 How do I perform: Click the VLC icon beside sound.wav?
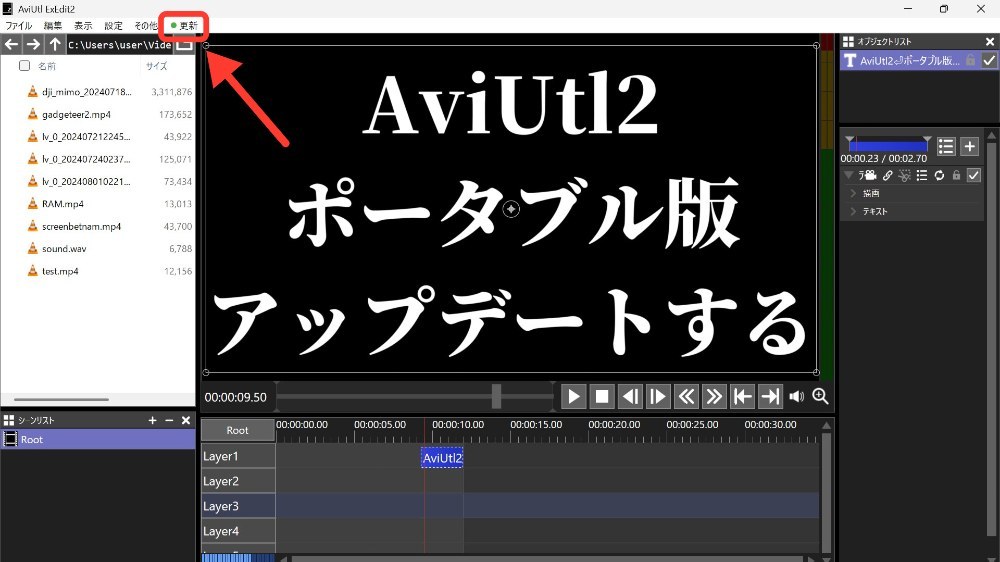pyautogui.click(x=33, y=248)
